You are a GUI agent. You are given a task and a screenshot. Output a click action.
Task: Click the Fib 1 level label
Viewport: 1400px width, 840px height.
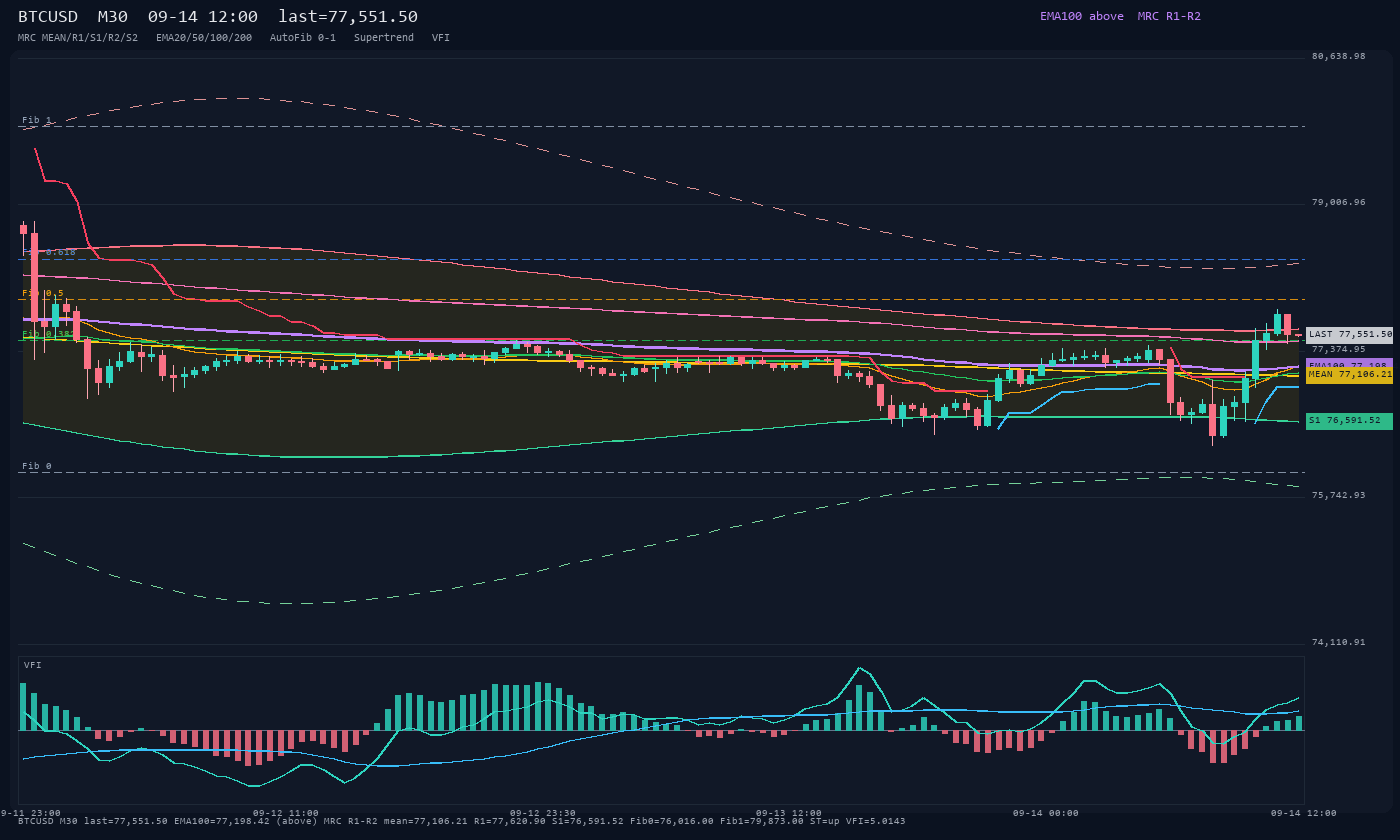[37, 120]
